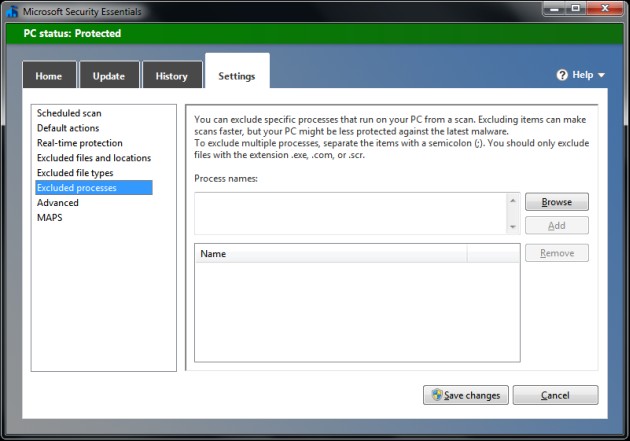Open Excluded file types setting
Screen dimensions: 630x441
tap(75, 173)
